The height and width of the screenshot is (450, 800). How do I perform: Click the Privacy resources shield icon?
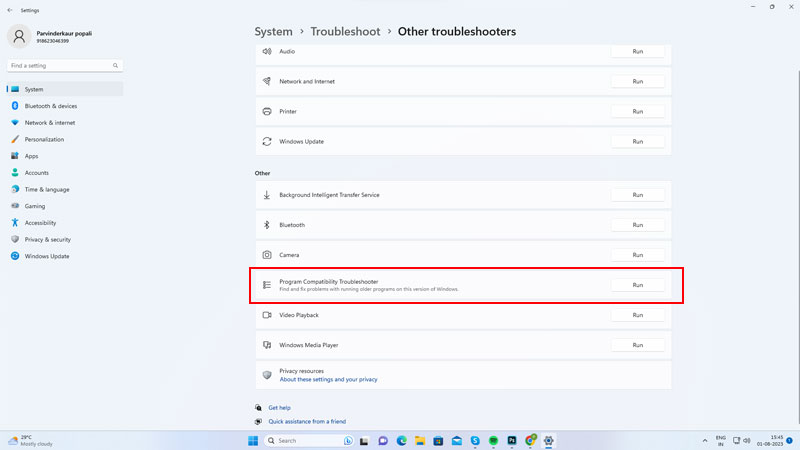[x=267, y=375]
